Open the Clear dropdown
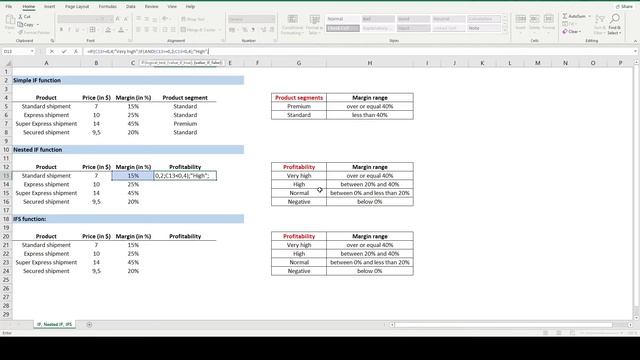This screenshot has width=640, height=360. point(572,31)
